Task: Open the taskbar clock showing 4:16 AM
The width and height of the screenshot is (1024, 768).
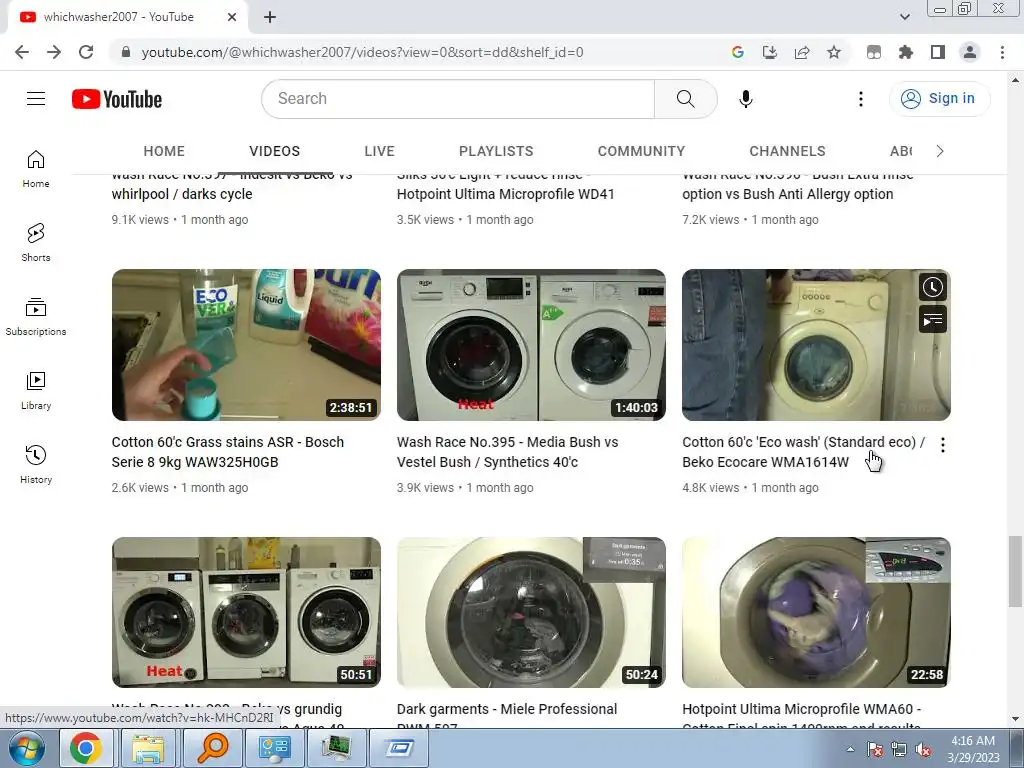Action: (973, 749)
